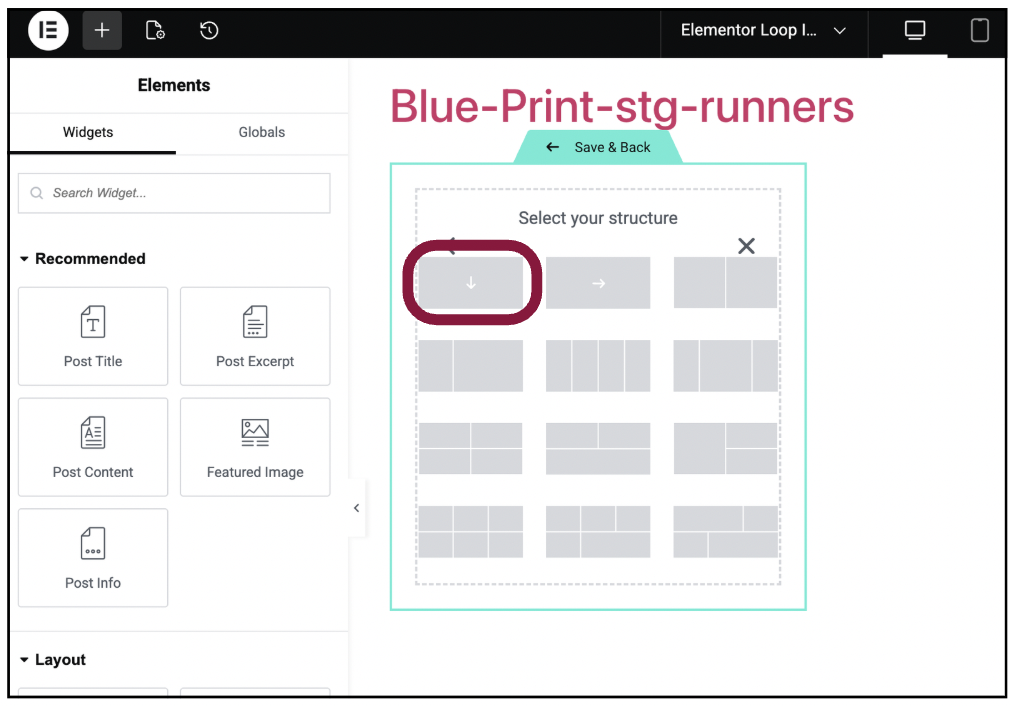Focus the Search Widget field
Viewport: 1010px width, 706px height.
(174, 193)
